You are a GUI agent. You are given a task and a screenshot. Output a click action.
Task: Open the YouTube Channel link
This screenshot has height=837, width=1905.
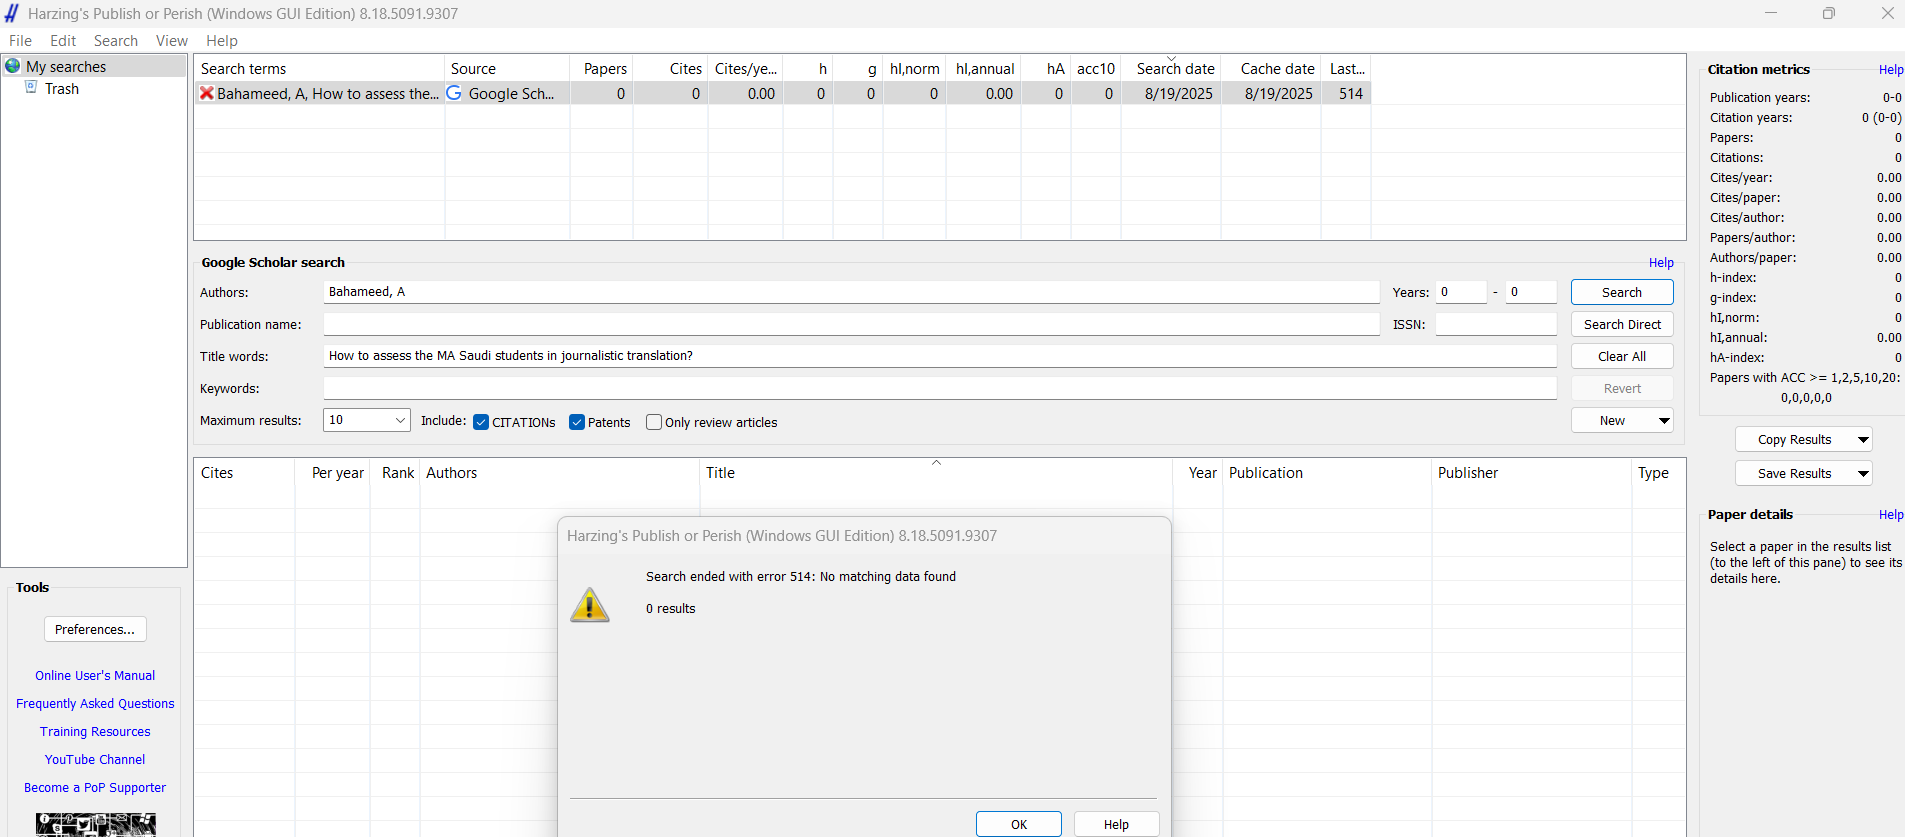pyautogui.click(x=95, y=760)
